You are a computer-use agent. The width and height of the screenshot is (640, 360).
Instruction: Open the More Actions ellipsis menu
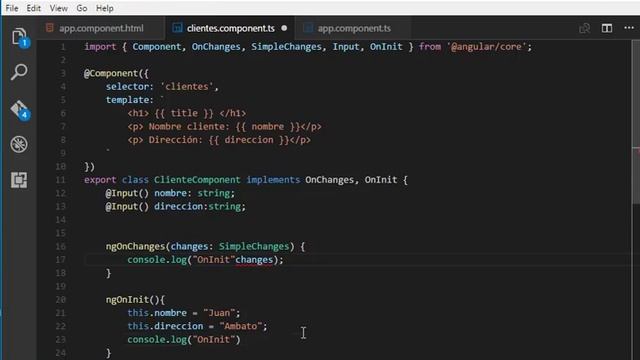(629, 28)
